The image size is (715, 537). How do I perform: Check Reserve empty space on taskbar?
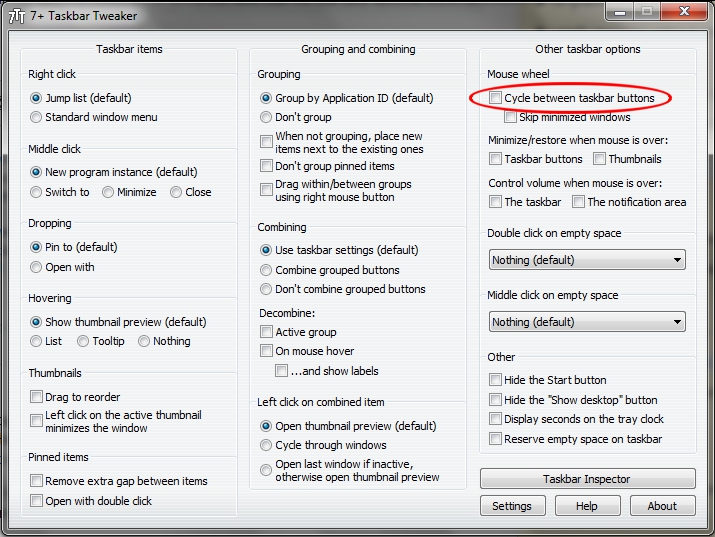[495, 439]
